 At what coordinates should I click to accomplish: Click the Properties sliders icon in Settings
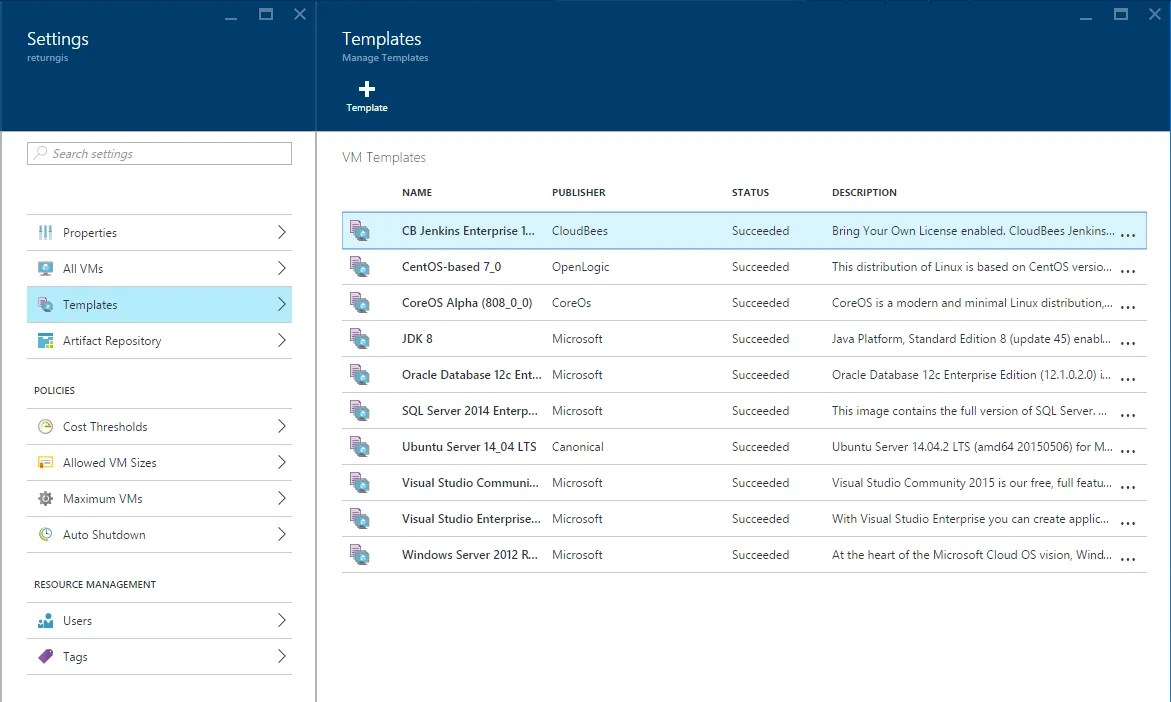click(x=46, y=232)
